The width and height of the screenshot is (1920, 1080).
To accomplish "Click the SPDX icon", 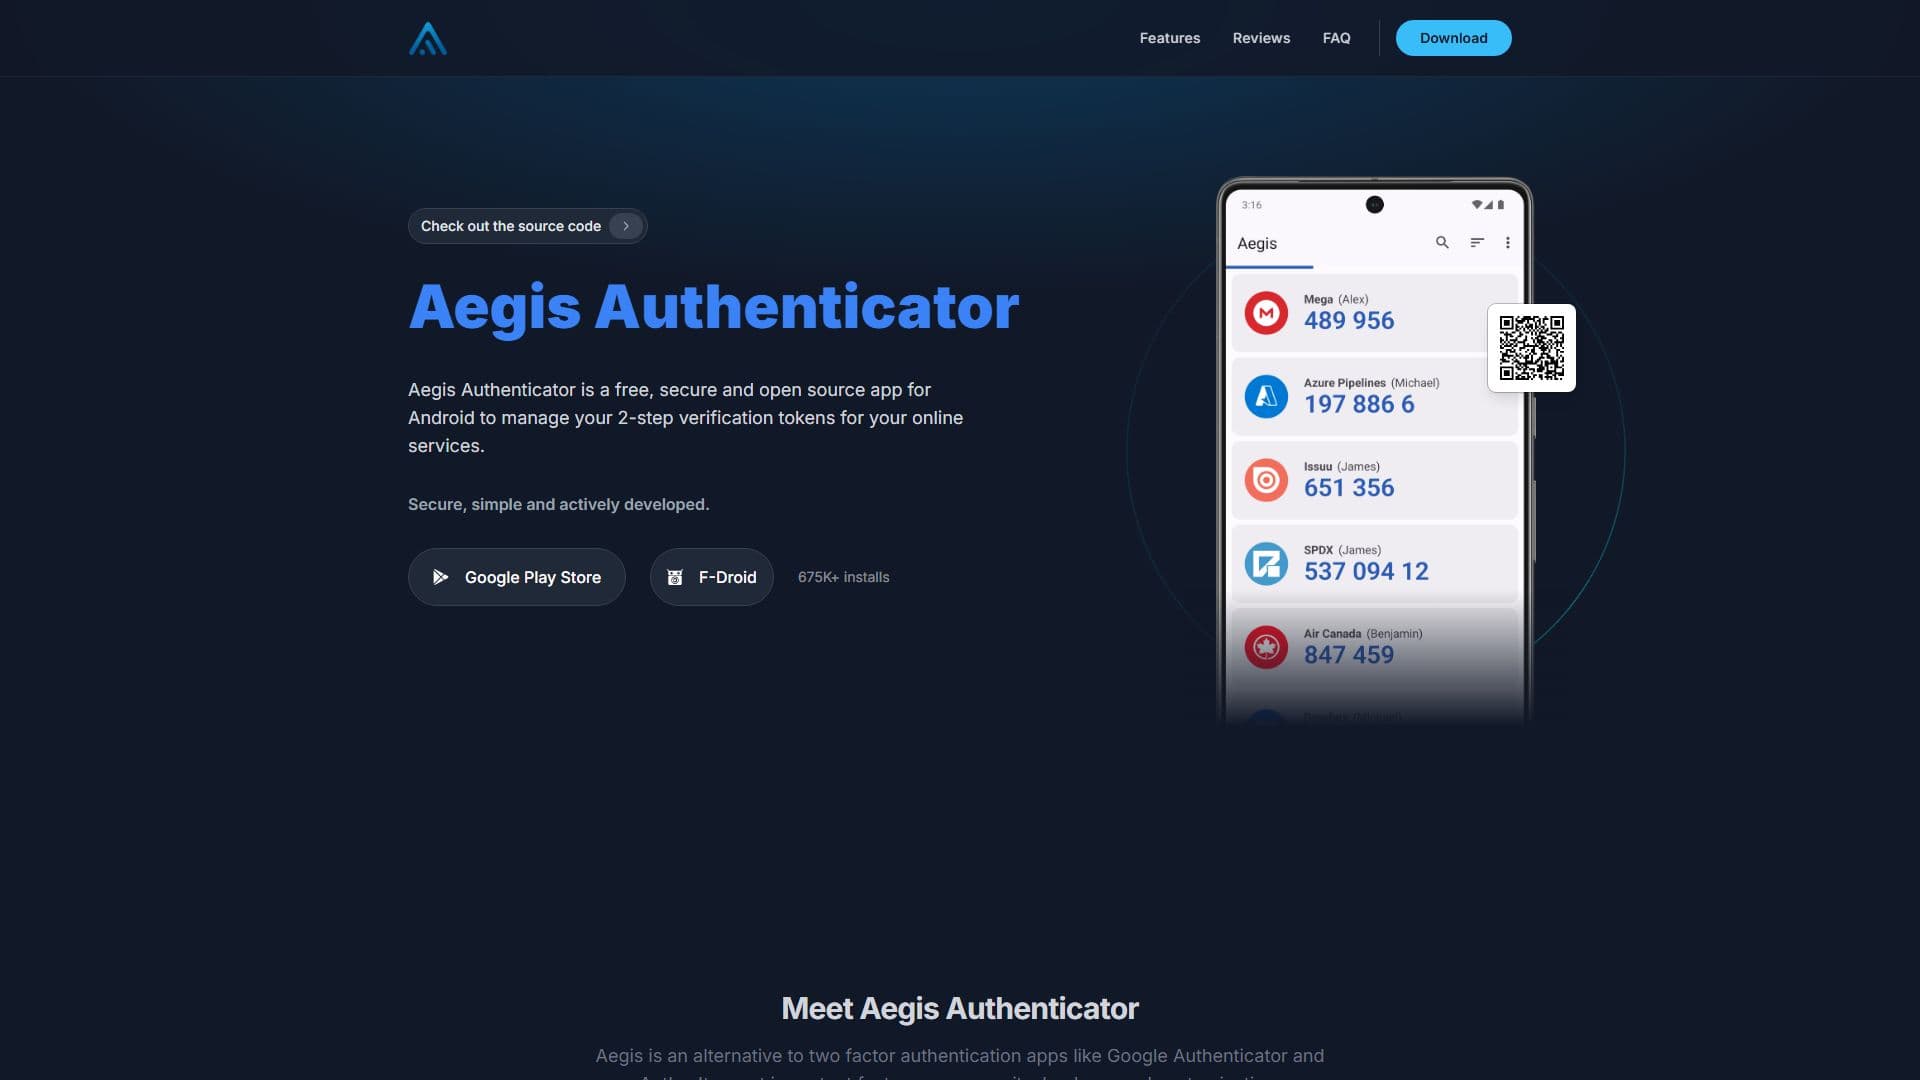I will [x=1266, y=563].
